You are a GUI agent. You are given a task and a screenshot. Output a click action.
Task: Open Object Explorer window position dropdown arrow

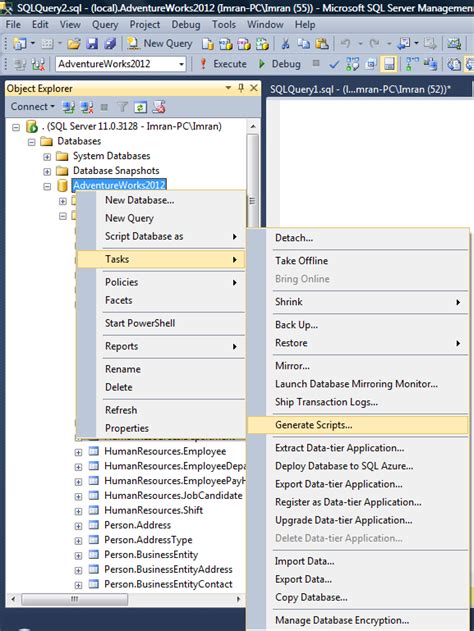click(228, 88)
